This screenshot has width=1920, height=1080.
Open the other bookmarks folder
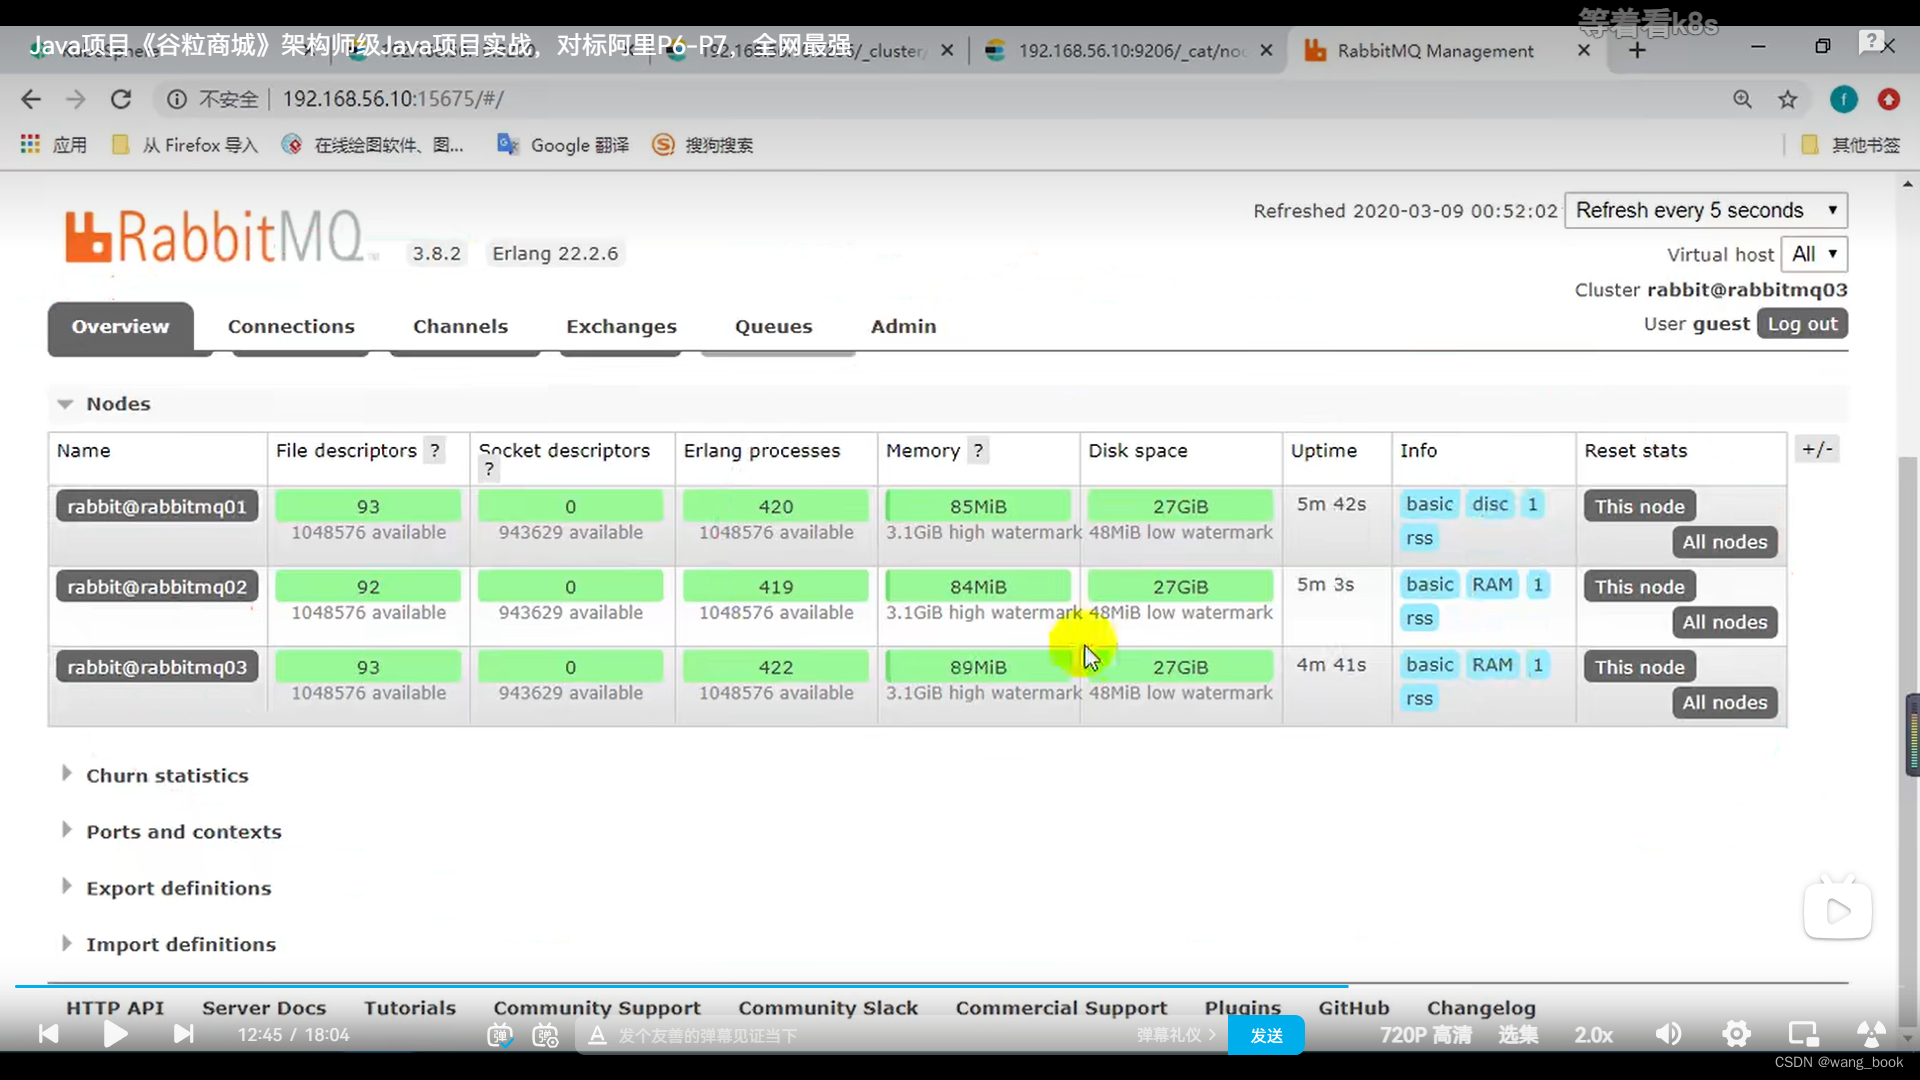tap(1850, 145)
